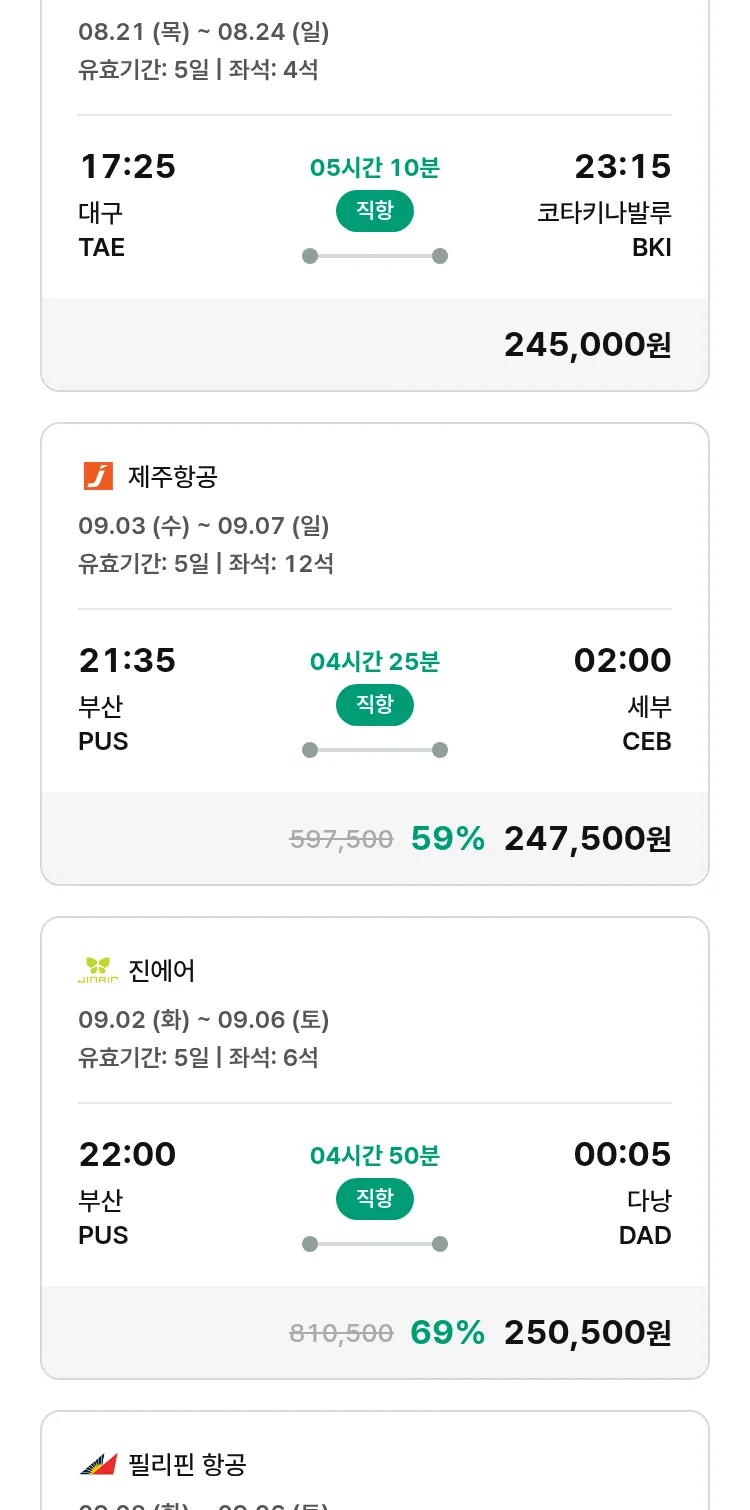The image size is (750, 1510).
Task: Click the route line under 04시간 25분
Action: pyautogui.click(x=375, y=750)
